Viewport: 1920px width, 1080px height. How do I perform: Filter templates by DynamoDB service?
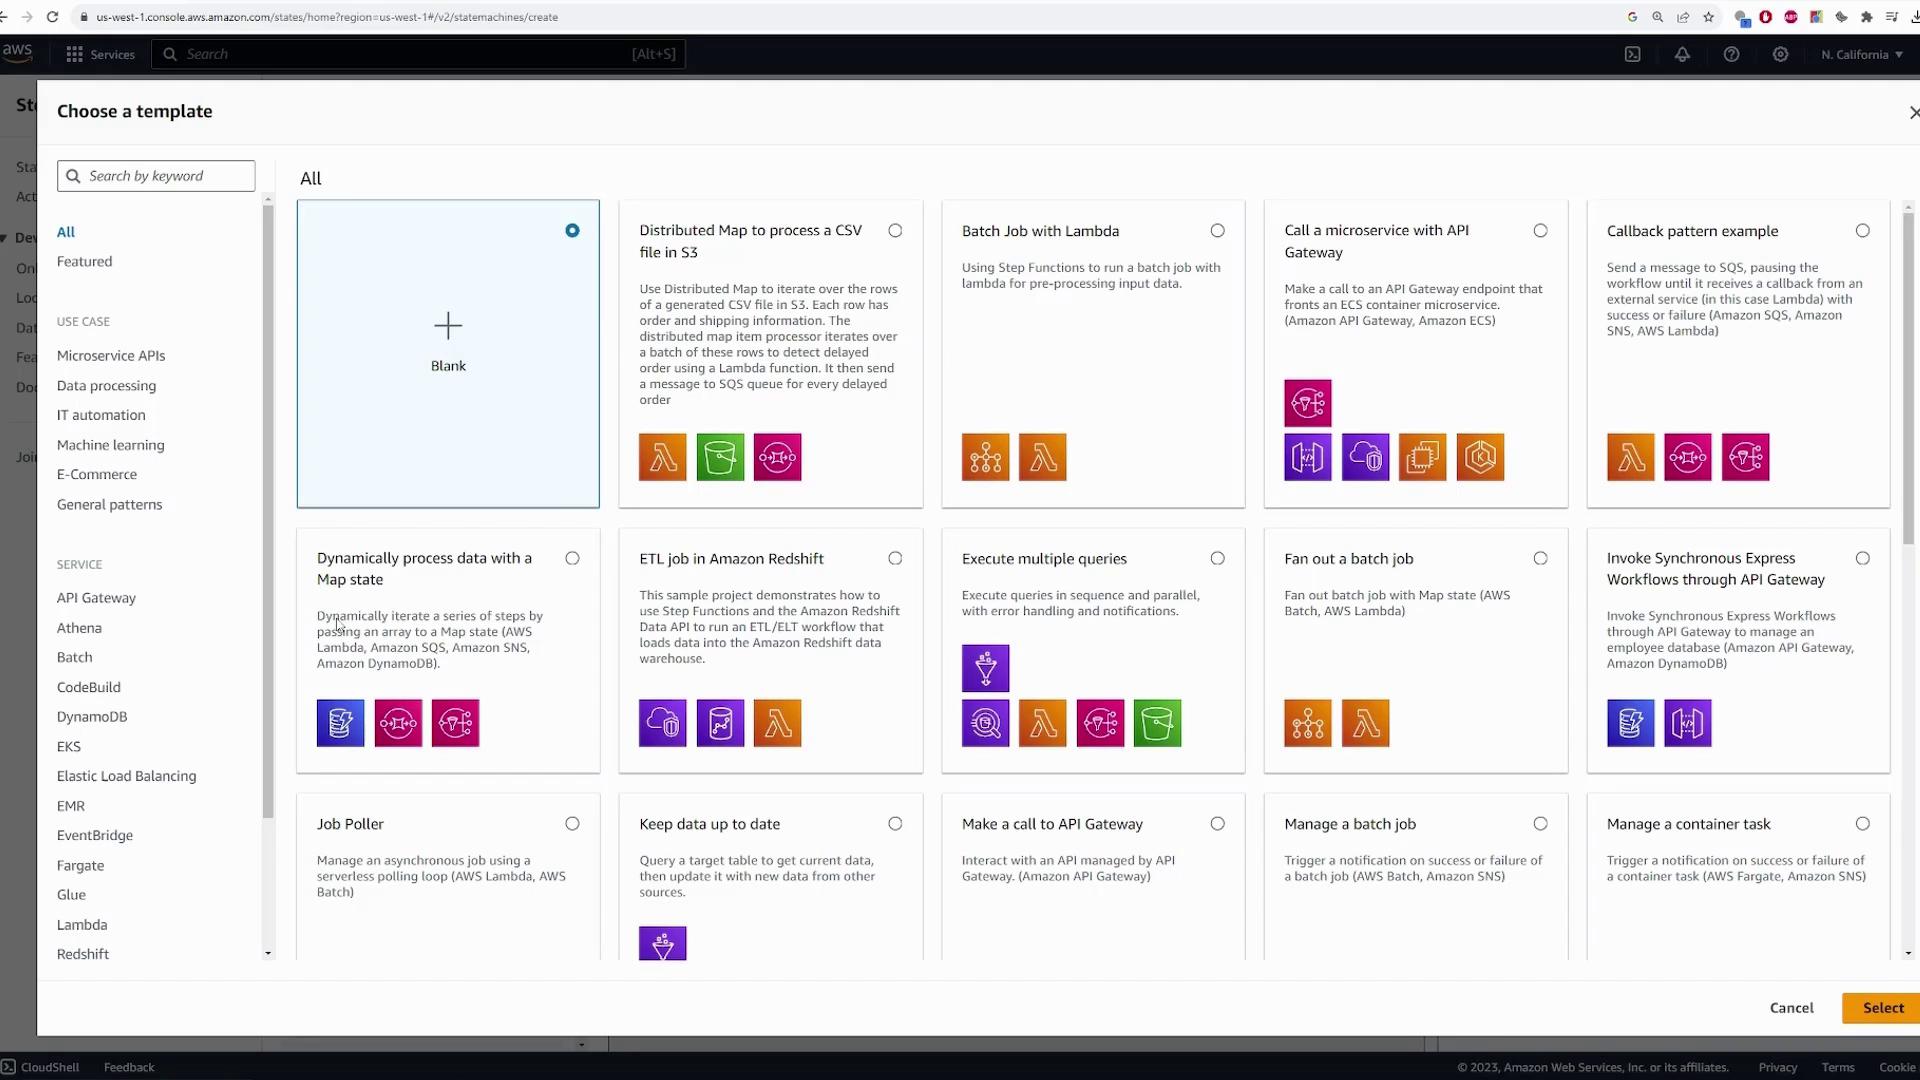point(92,717)
